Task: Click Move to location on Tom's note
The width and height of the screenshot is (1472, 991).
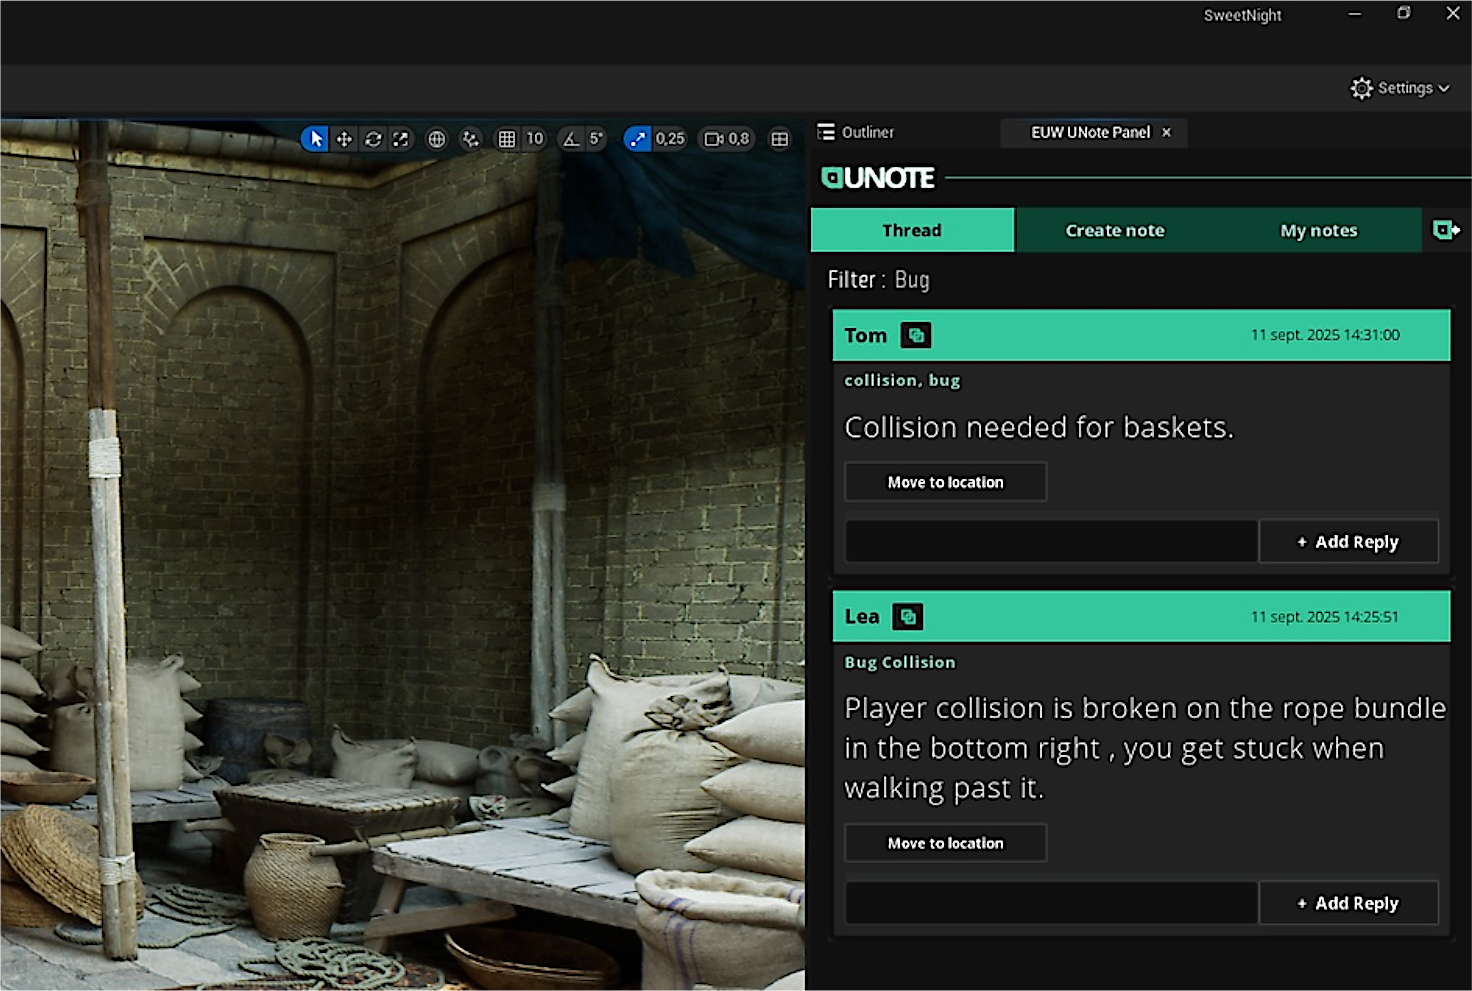Action: pos(945,482)
